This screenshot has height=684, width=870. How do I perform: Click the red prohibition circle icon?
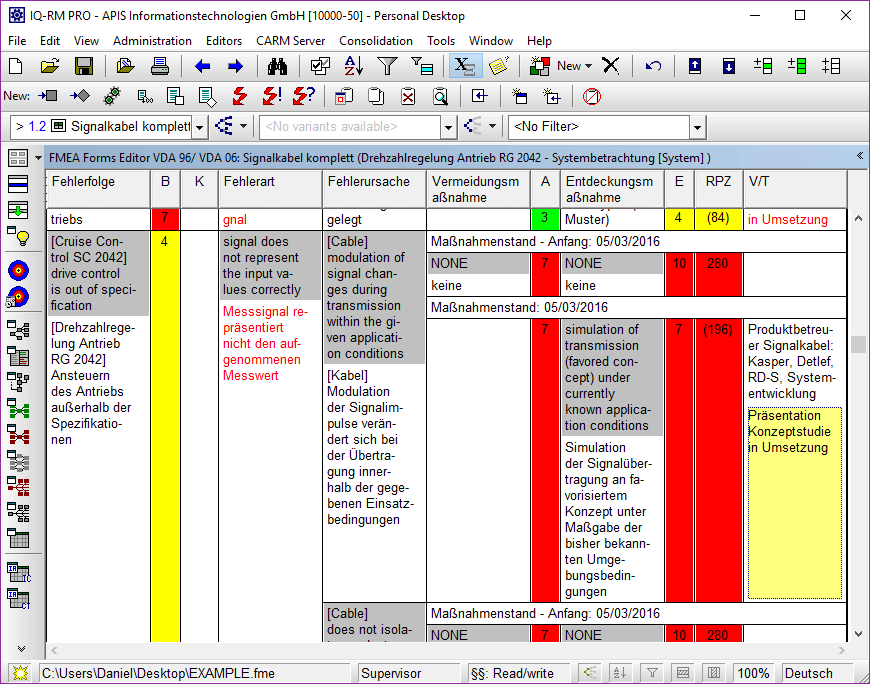(591, 97)
